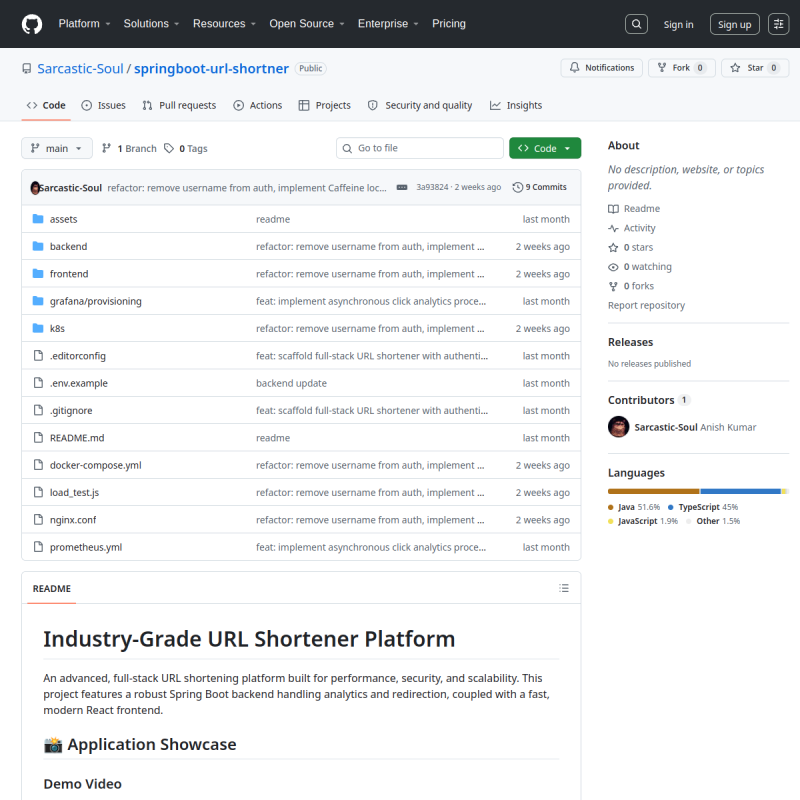Image resolution: width=800 pixels, height=800 pixels.
Task: Click the Java language color dot
Action: coord(611,507)
